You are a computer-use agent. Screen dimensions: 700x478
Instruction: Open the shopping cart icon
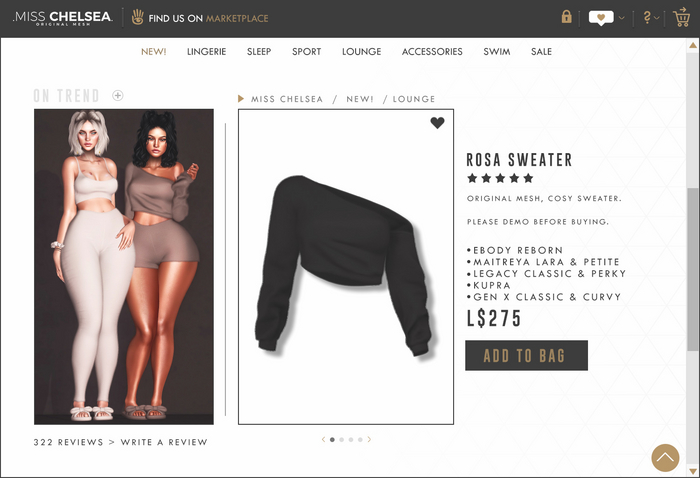pos(682,17)
